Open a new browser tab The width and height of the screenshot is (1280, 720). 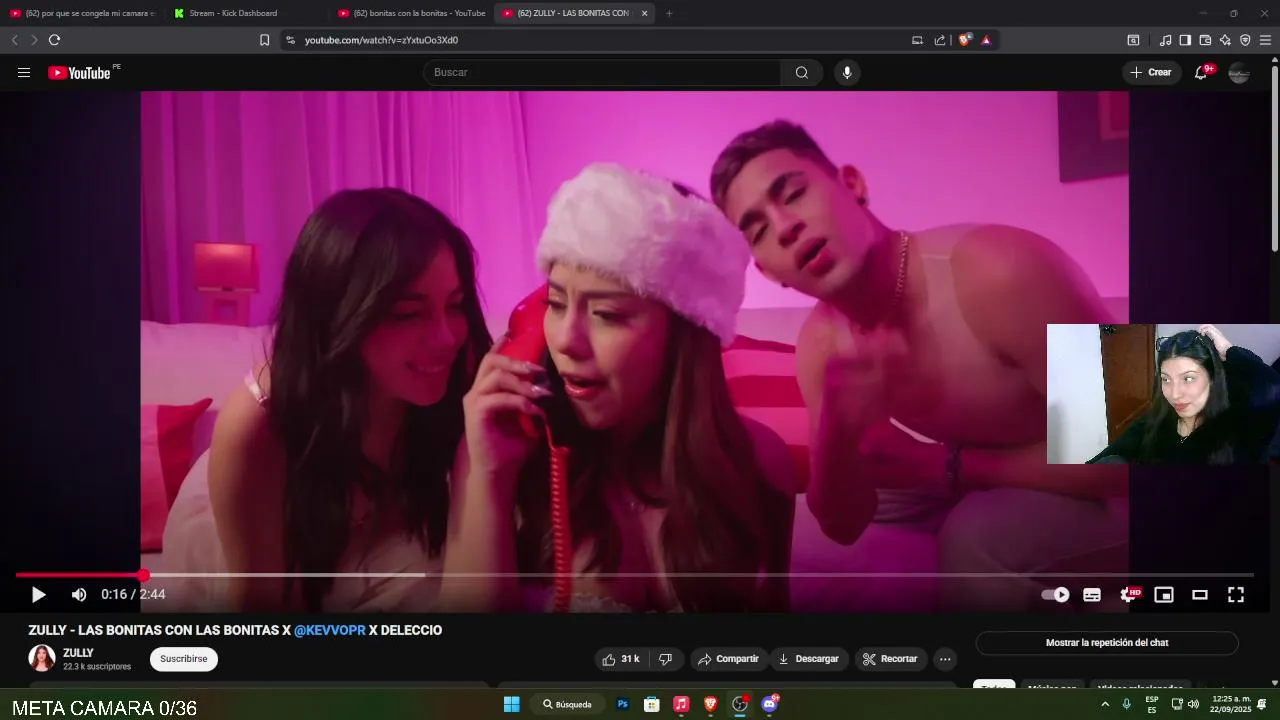(x=669, y=13)
